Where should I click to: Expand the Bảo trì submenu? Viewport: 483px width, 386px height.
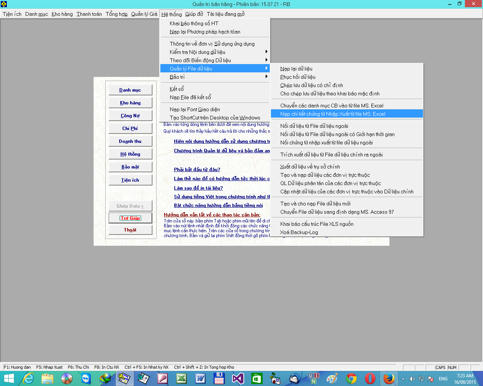point(215,77)
